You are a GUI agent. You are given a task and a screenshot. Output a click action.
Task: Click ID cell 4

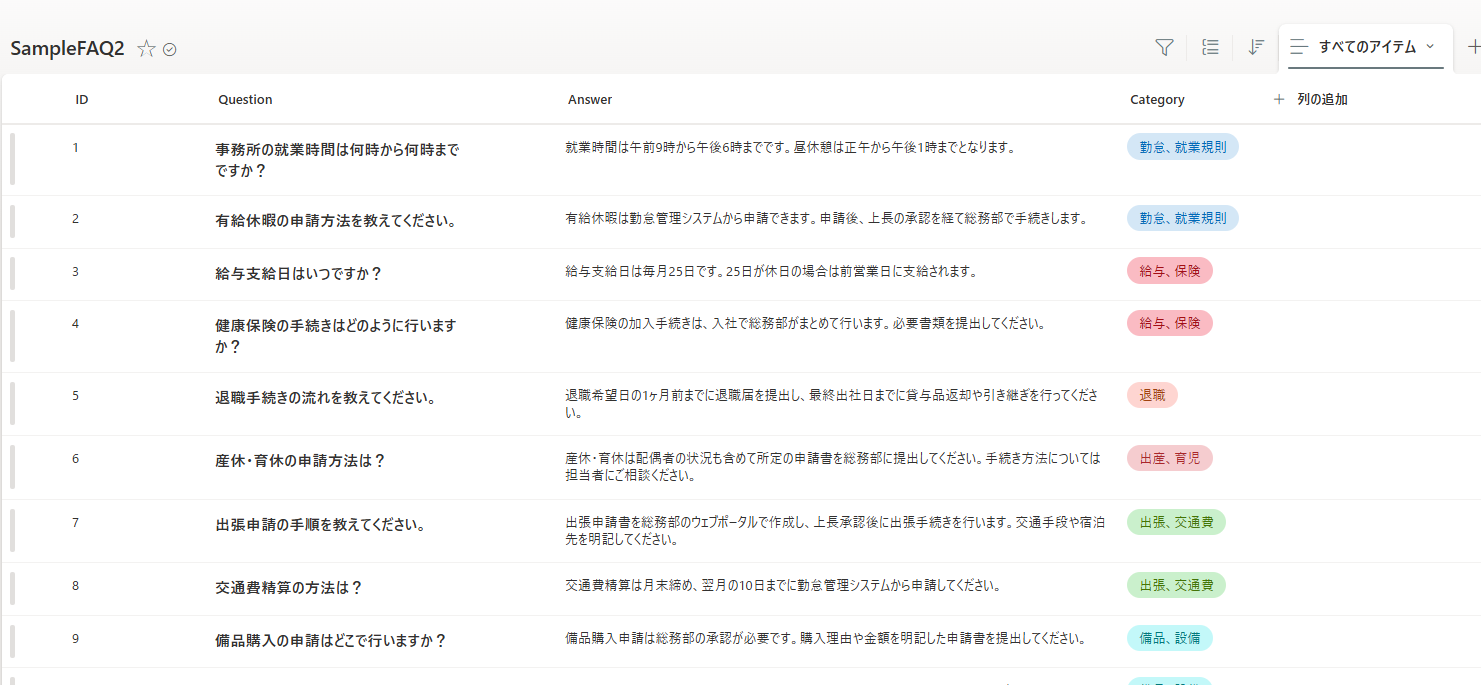75,324
